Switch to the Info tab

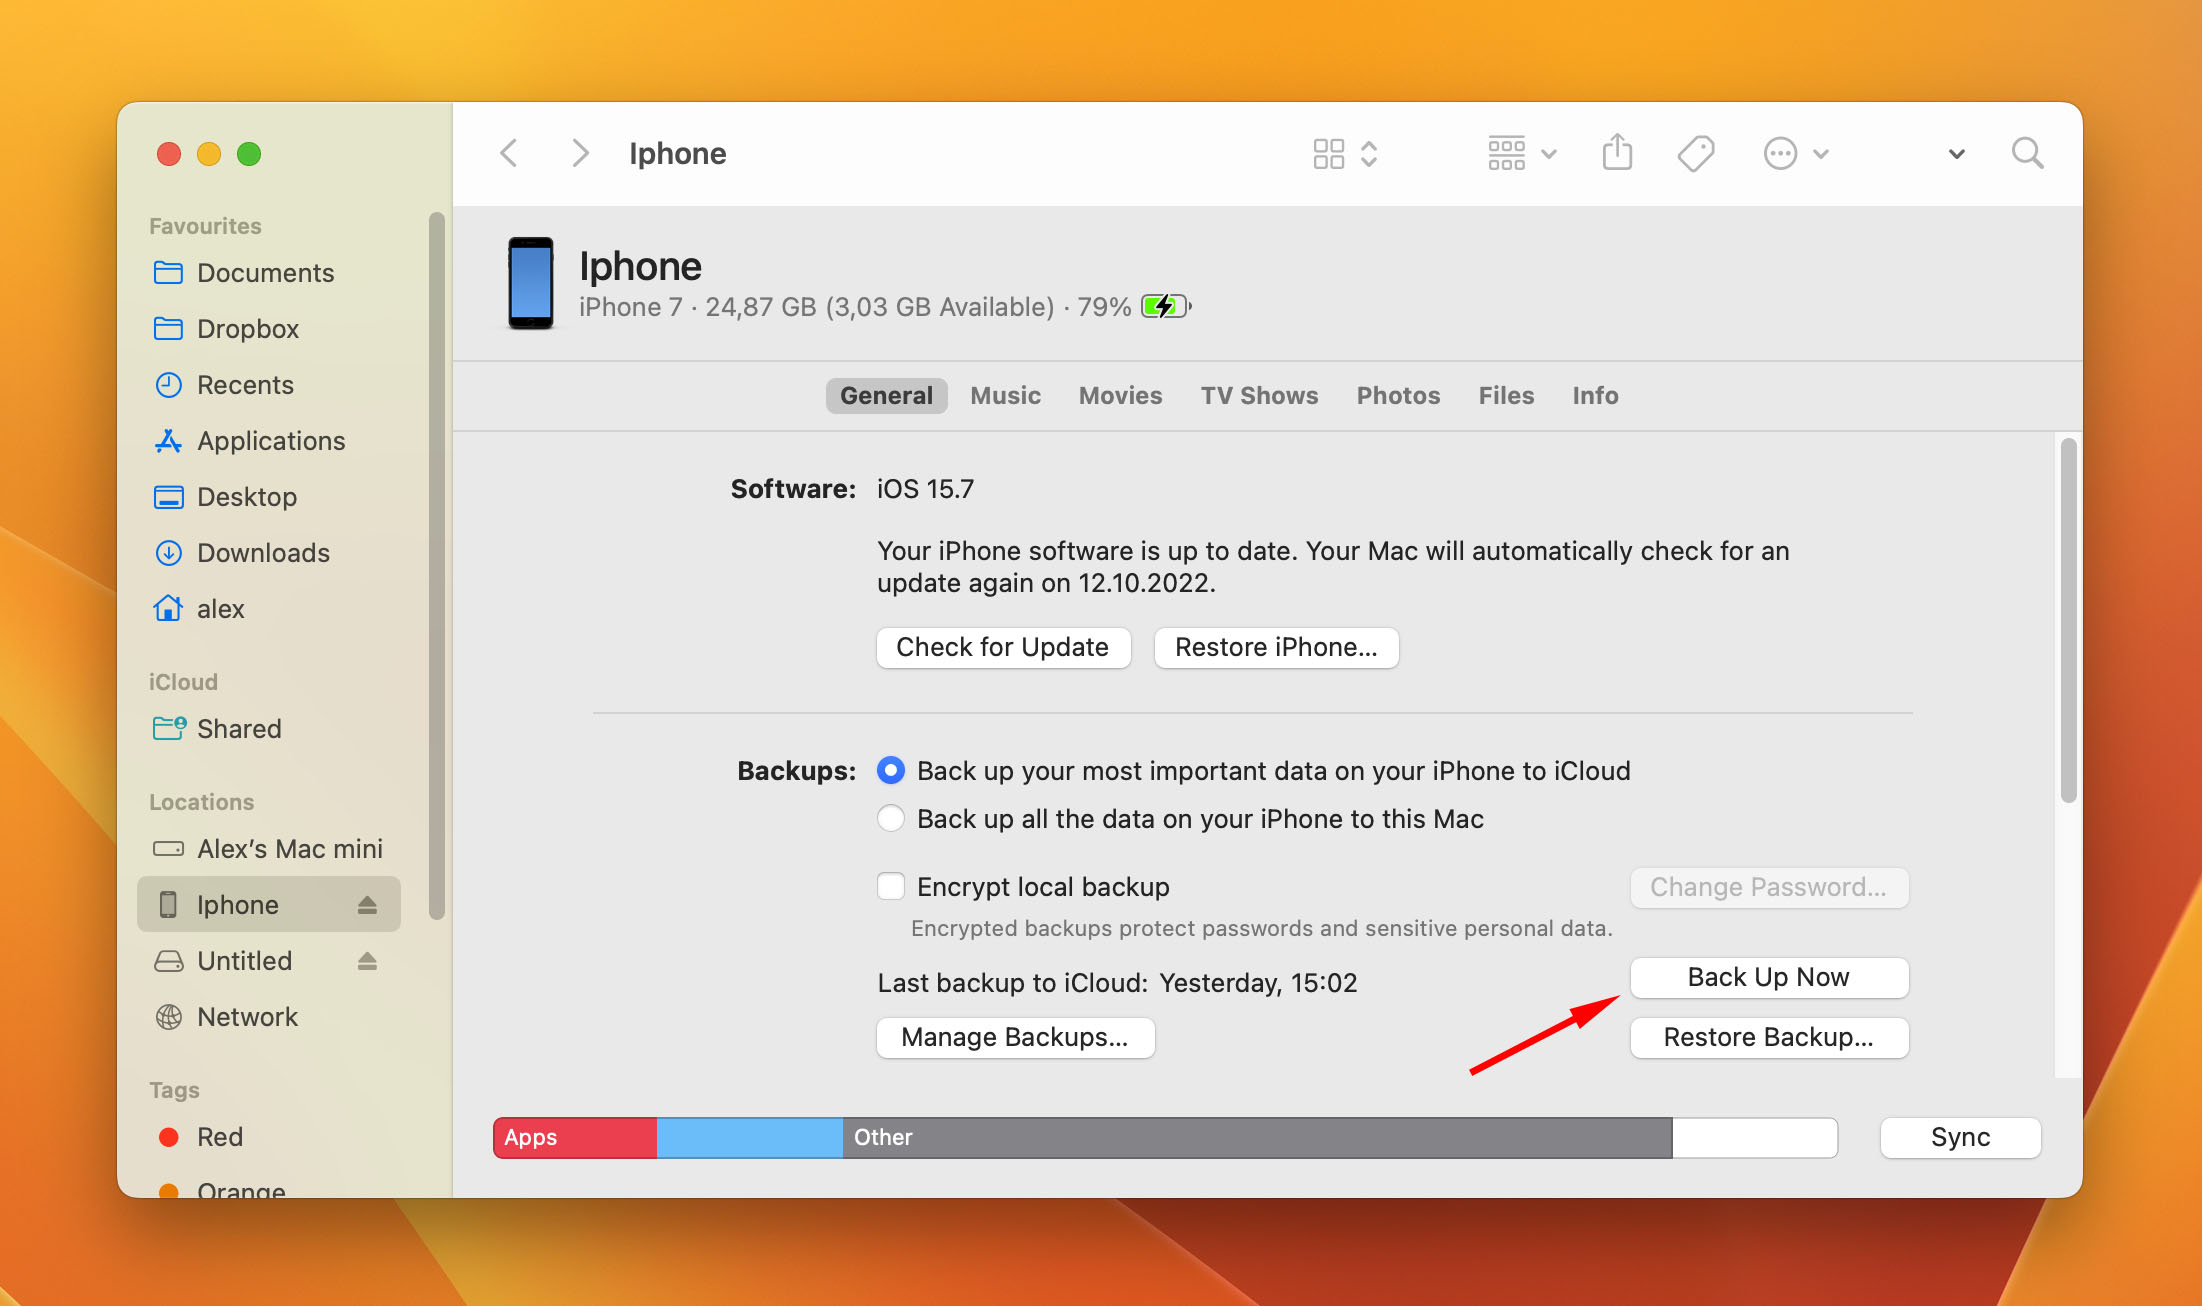1595,395
